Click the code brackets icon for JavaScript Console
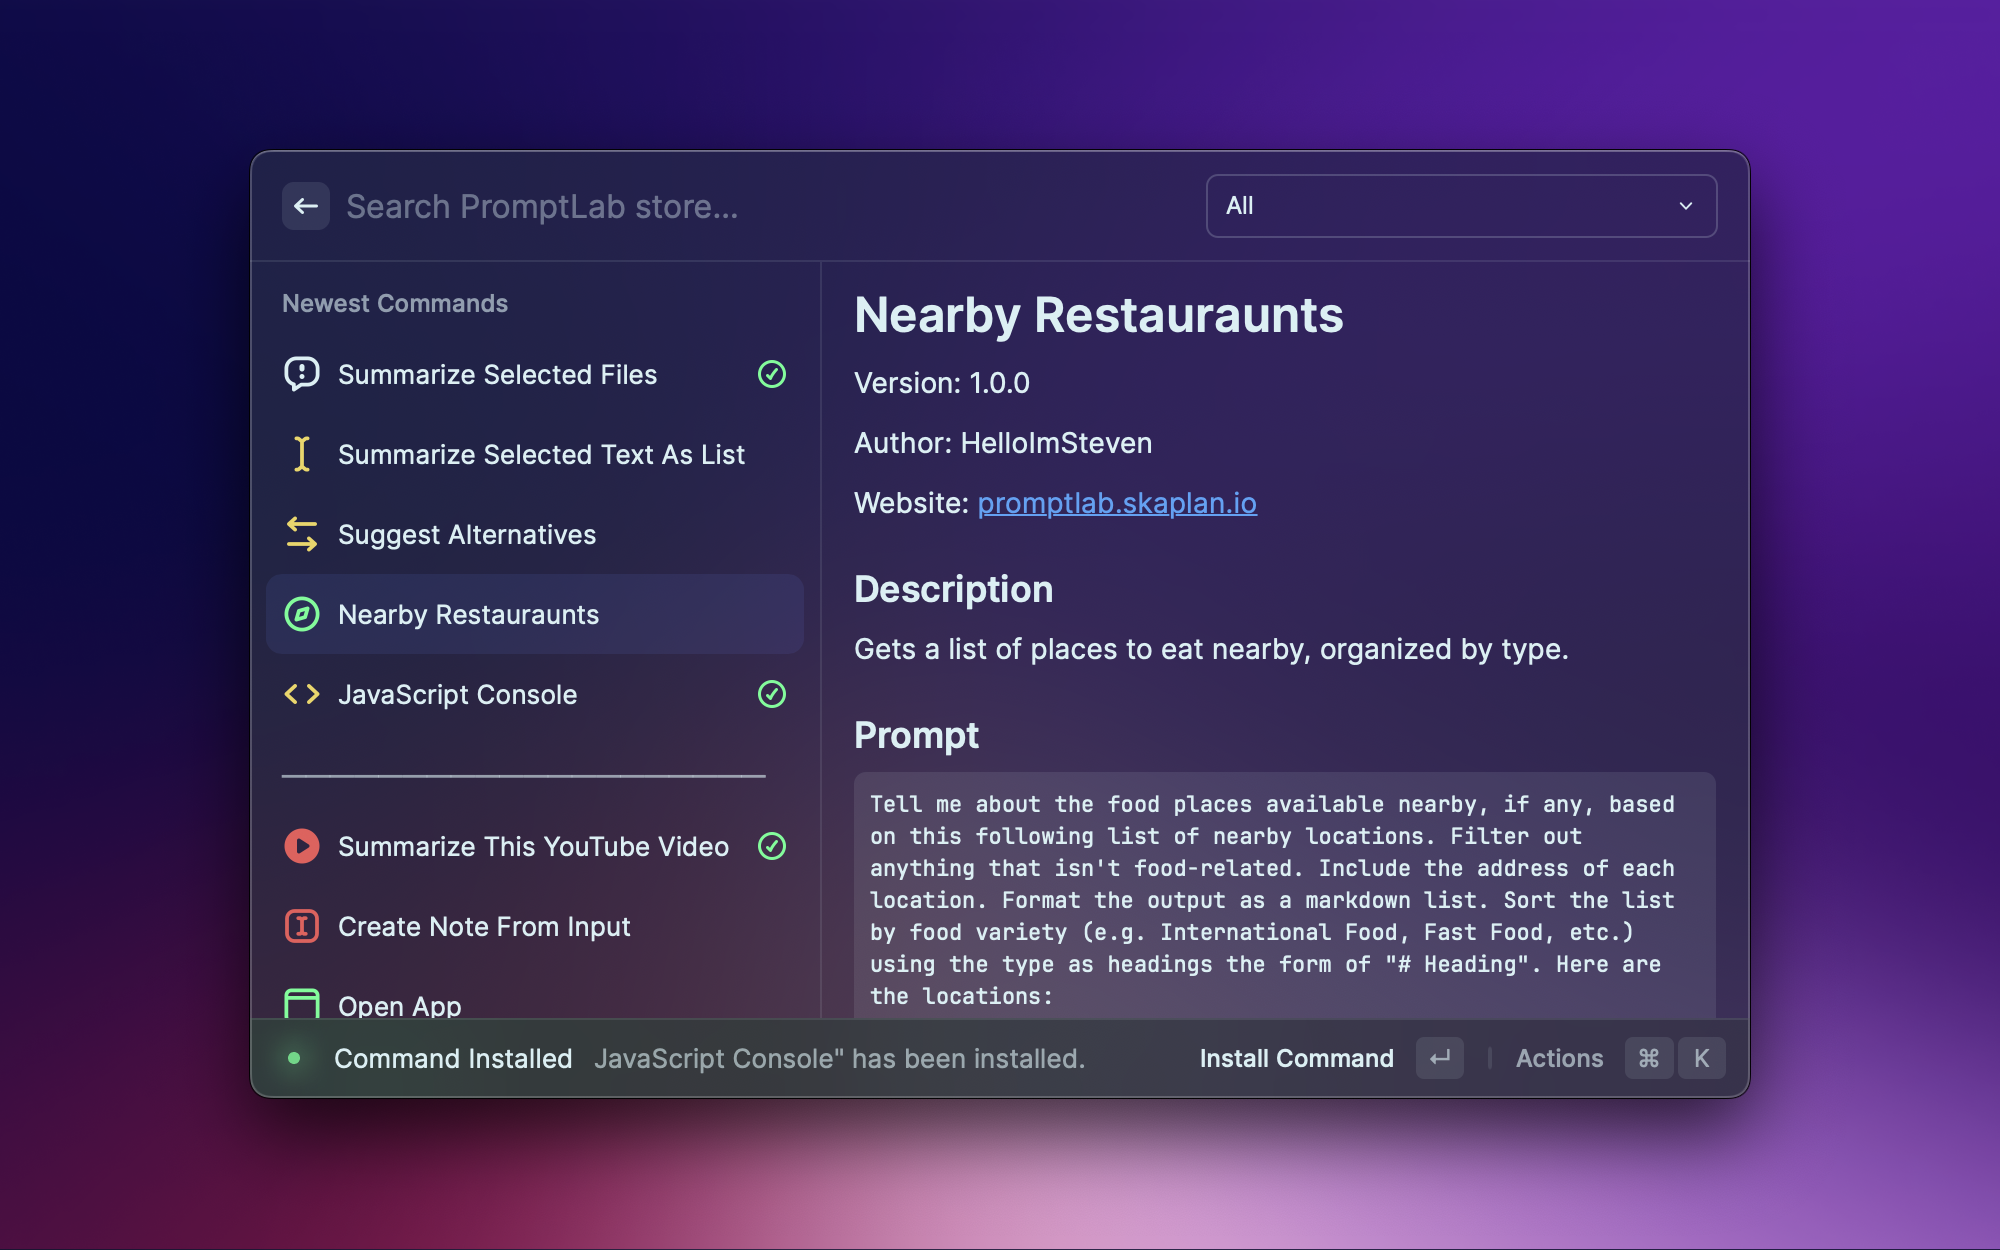 301,694
